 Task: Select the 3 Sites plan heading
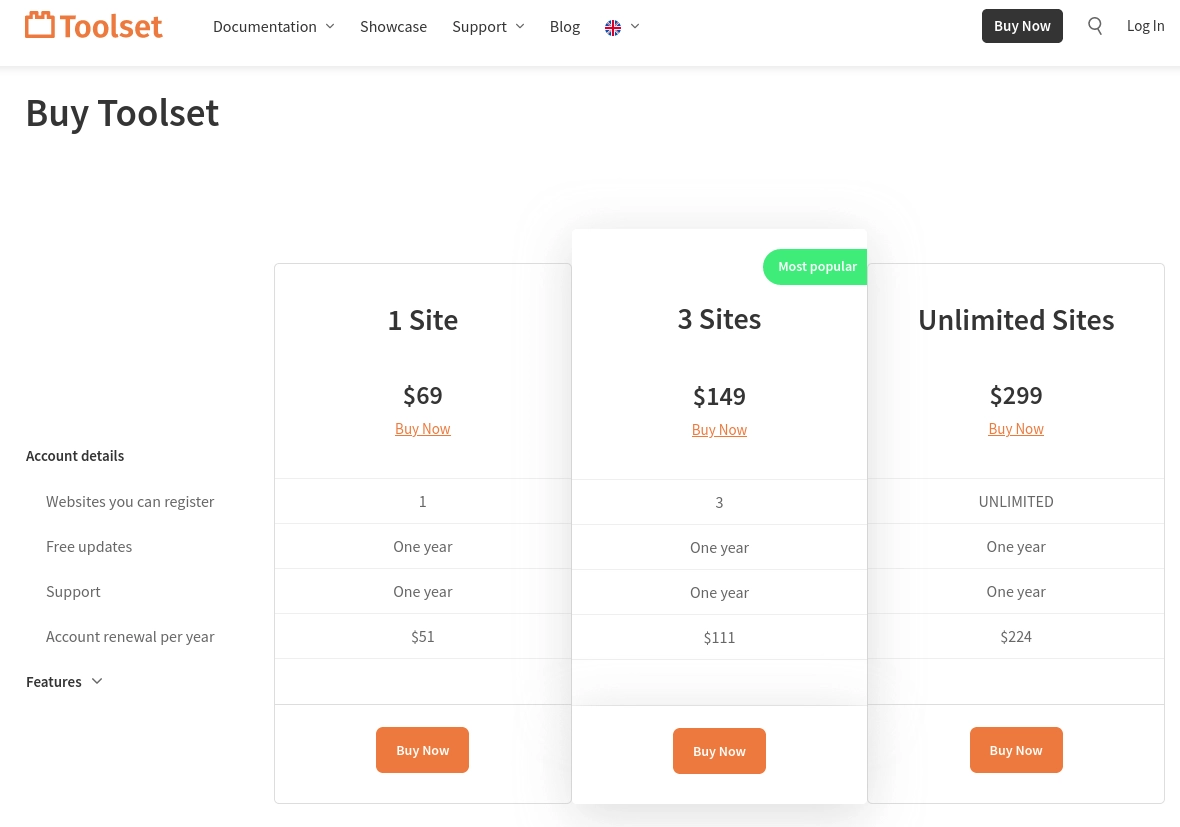coord(719,319)
